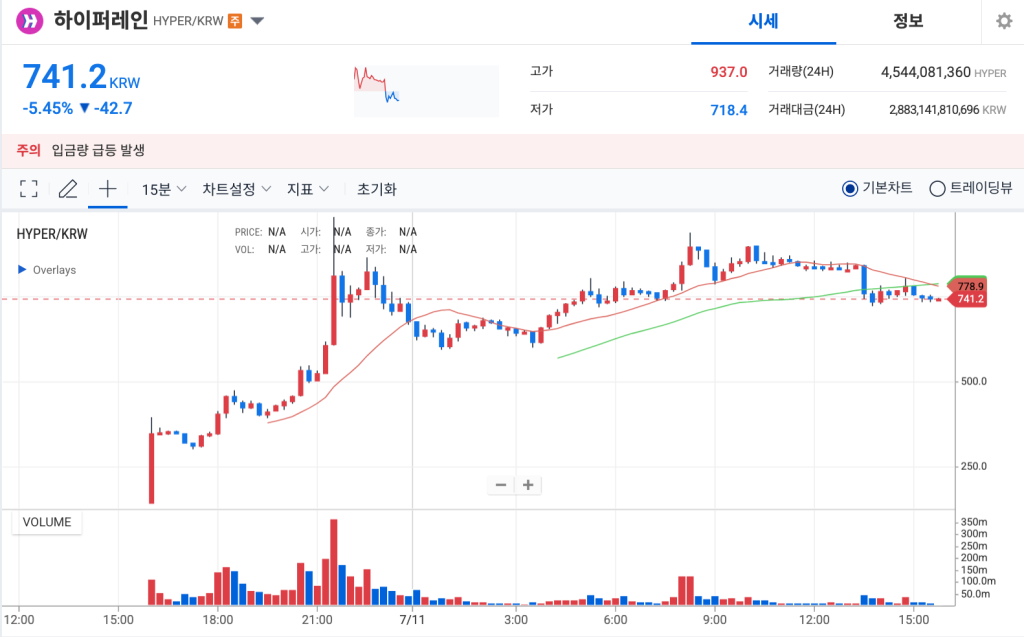Click the 고가 high price label
This screenshot has height=637, width=1024.
(x=541, y=71)
